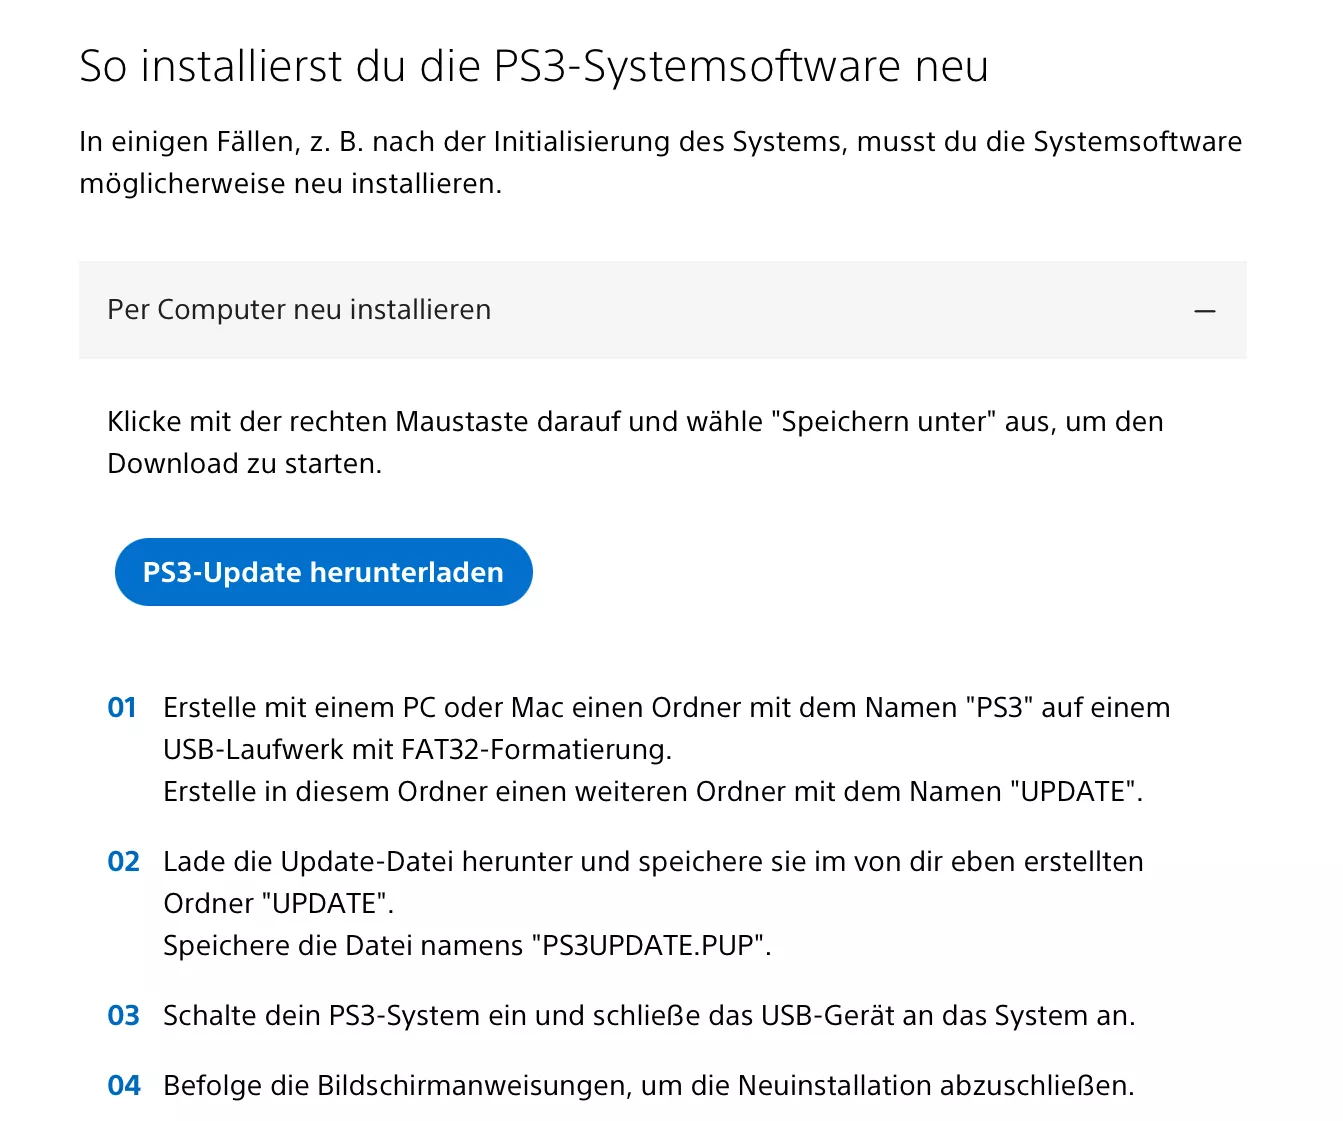Select the step number 04 marker
This screenshot has width=1343, height=1121.
[123, 1086]
